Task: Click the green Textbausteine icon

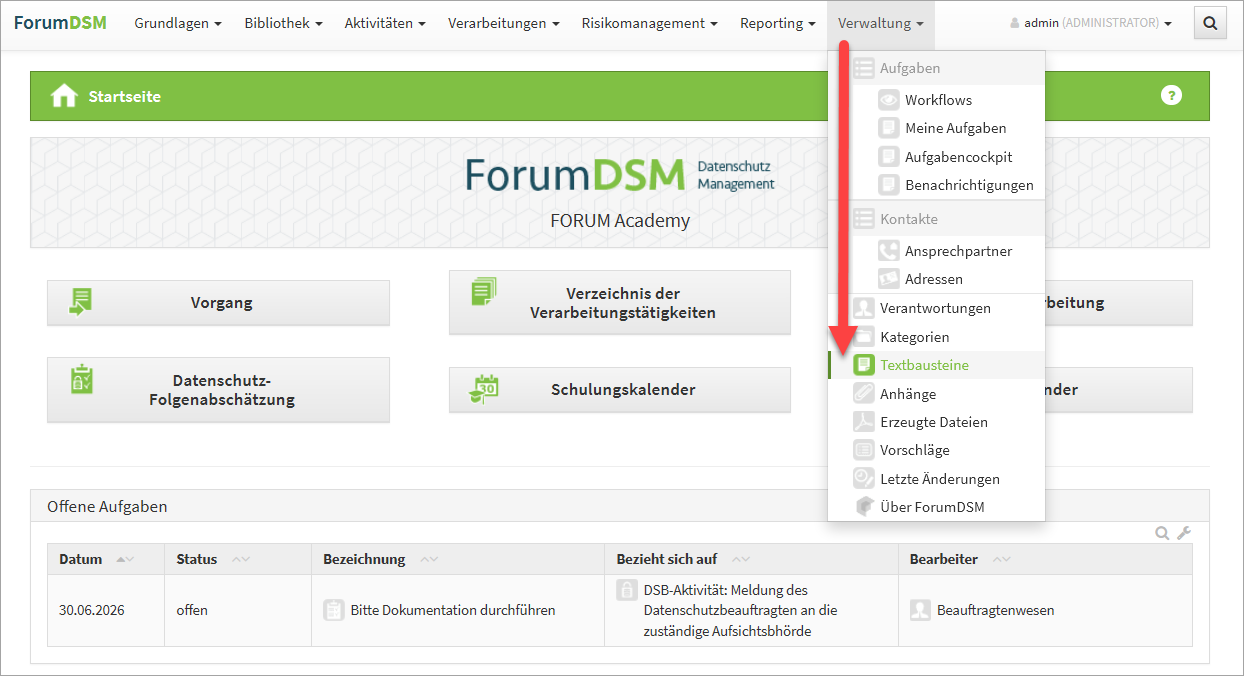Action: click(863, 365)
